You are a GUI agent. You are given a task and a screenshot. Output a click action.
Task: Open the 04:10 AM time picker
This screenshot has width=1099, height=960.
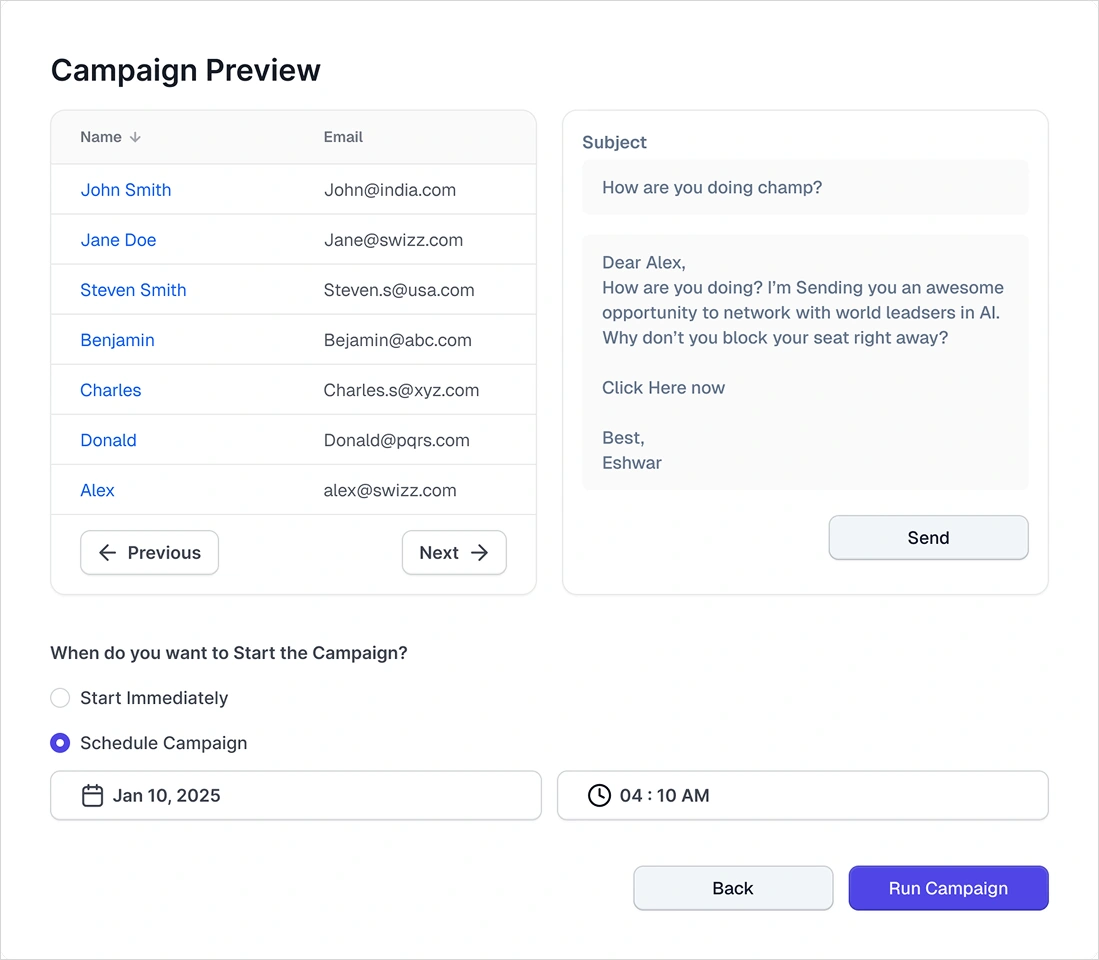tap(802, 796)
